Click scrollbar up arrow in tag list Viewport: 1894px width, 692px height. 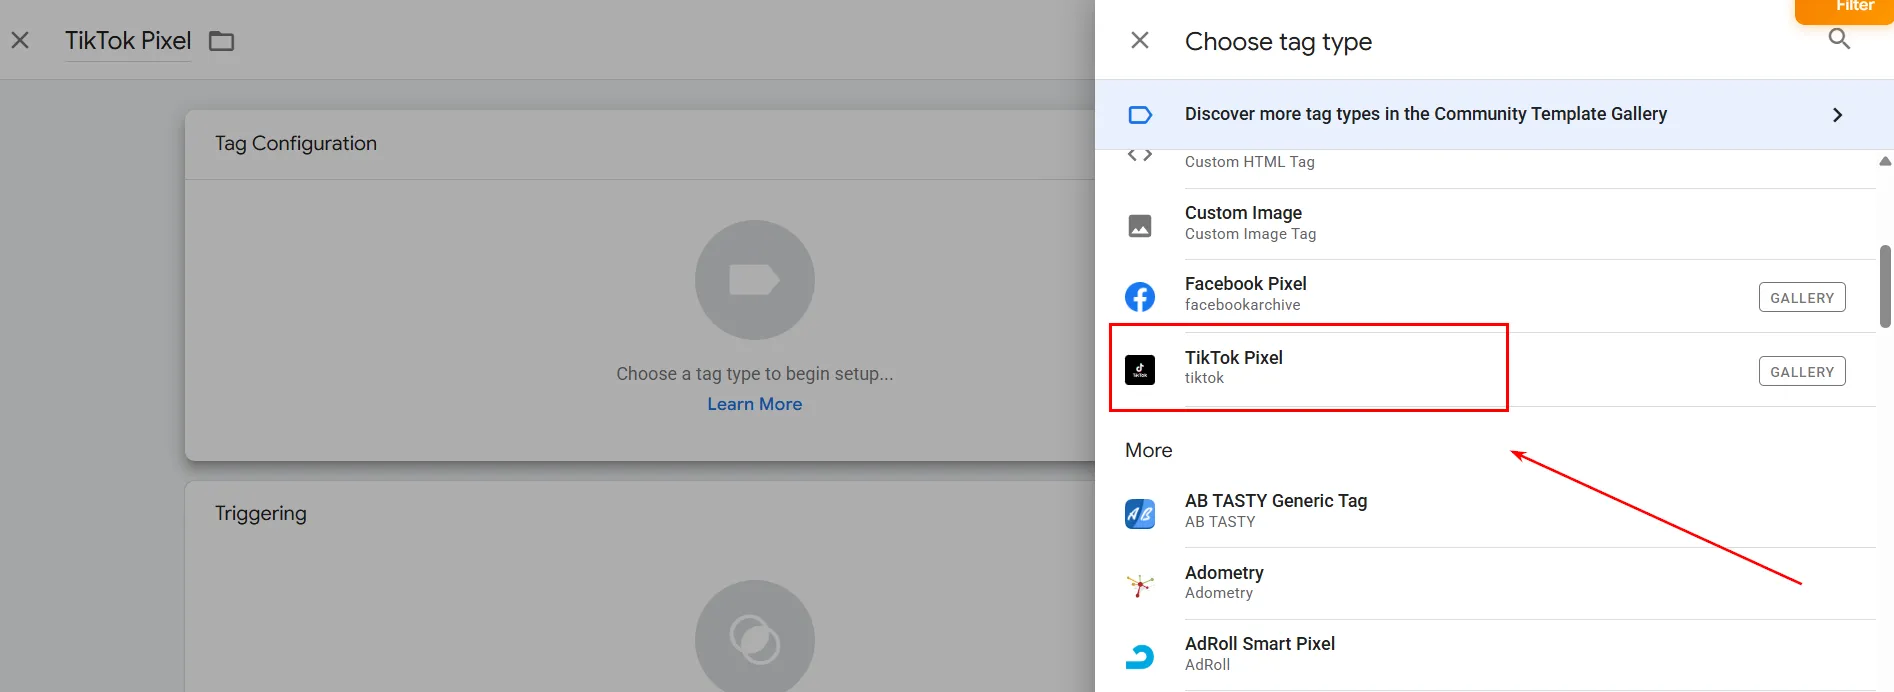click(1885, 161)
